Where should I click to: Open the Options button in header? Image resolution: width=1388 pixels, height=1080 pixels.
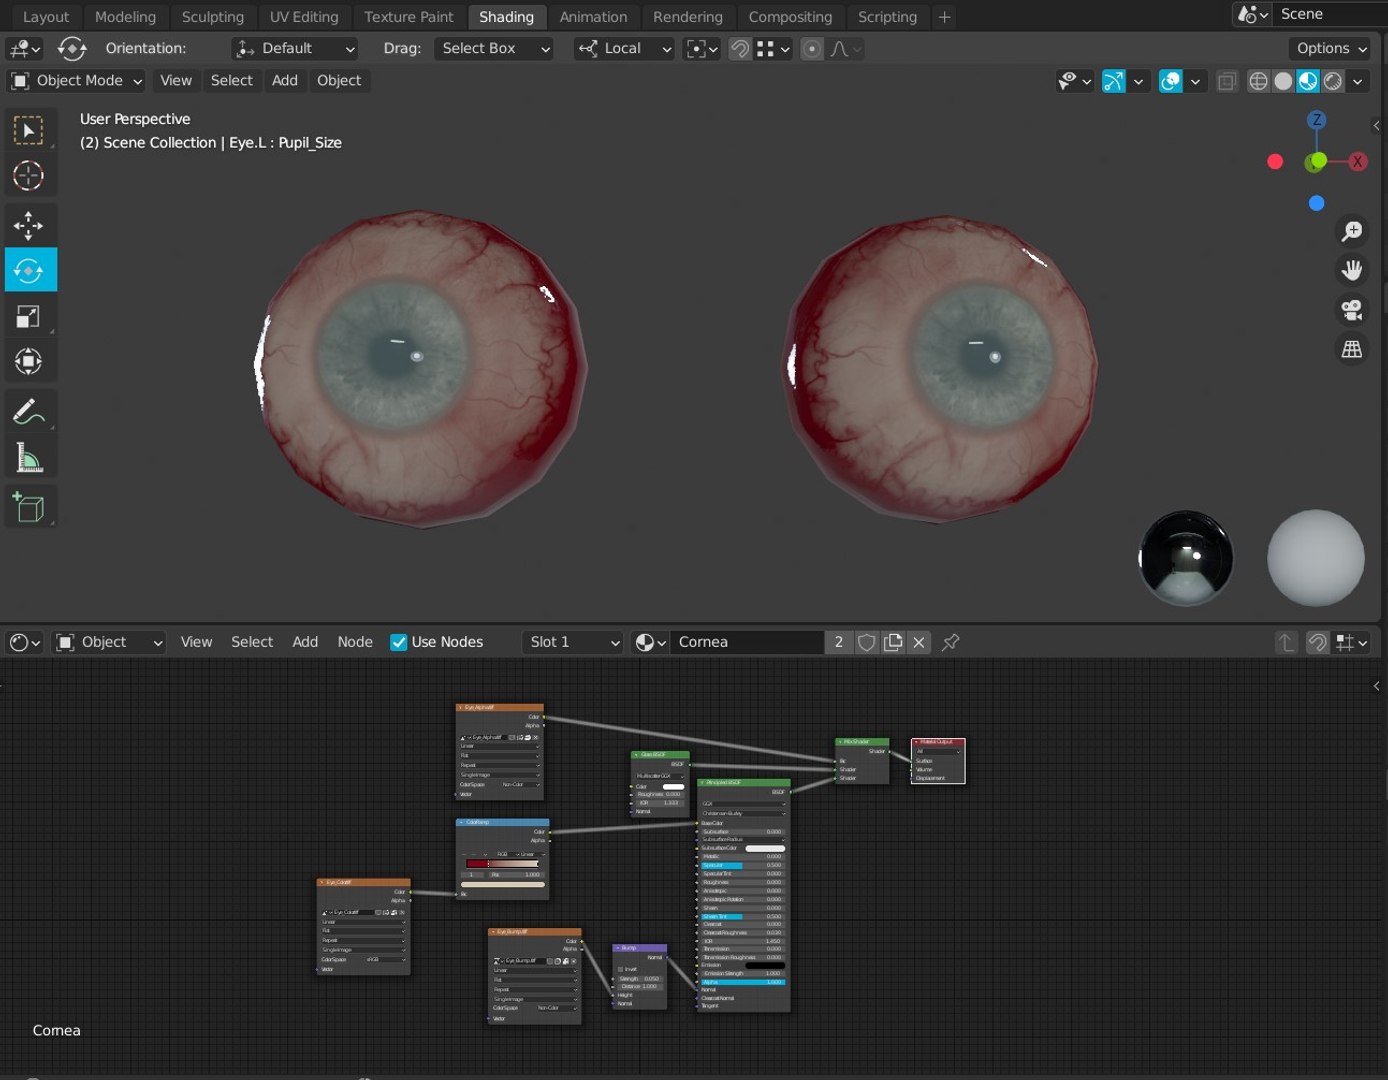pos(1331,48)
